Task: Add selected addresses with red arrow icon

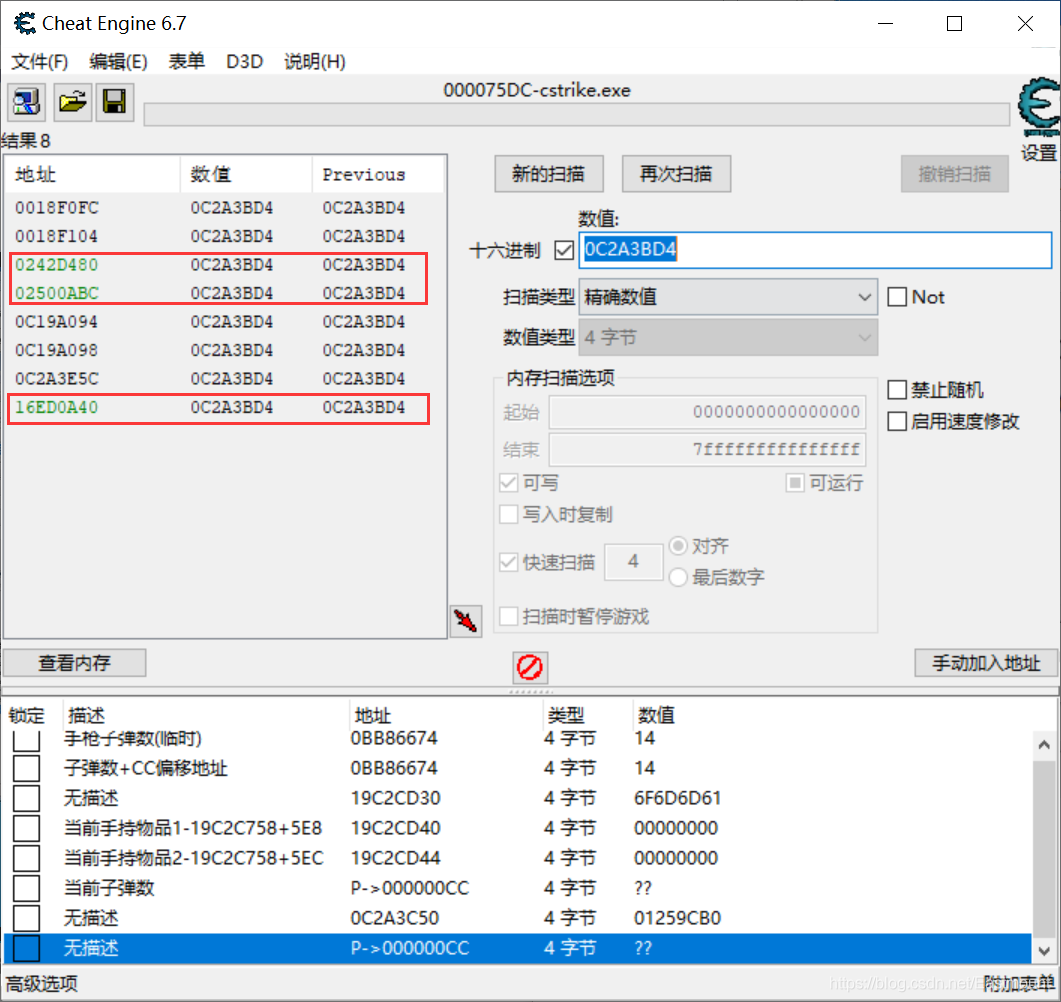Action: coord(466,620)
